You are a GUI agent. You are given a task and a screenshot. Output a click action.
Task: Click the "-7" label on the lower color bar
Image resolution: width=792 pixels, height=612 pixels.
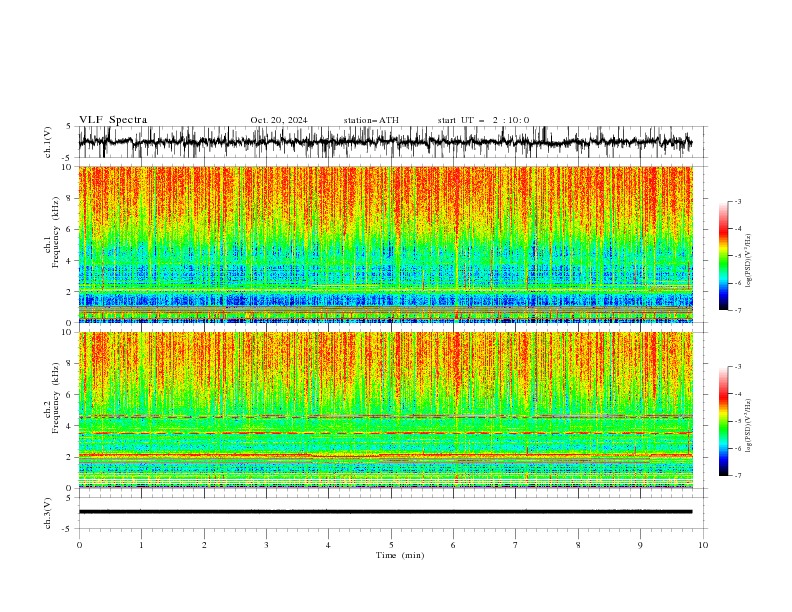coord(738,476)
